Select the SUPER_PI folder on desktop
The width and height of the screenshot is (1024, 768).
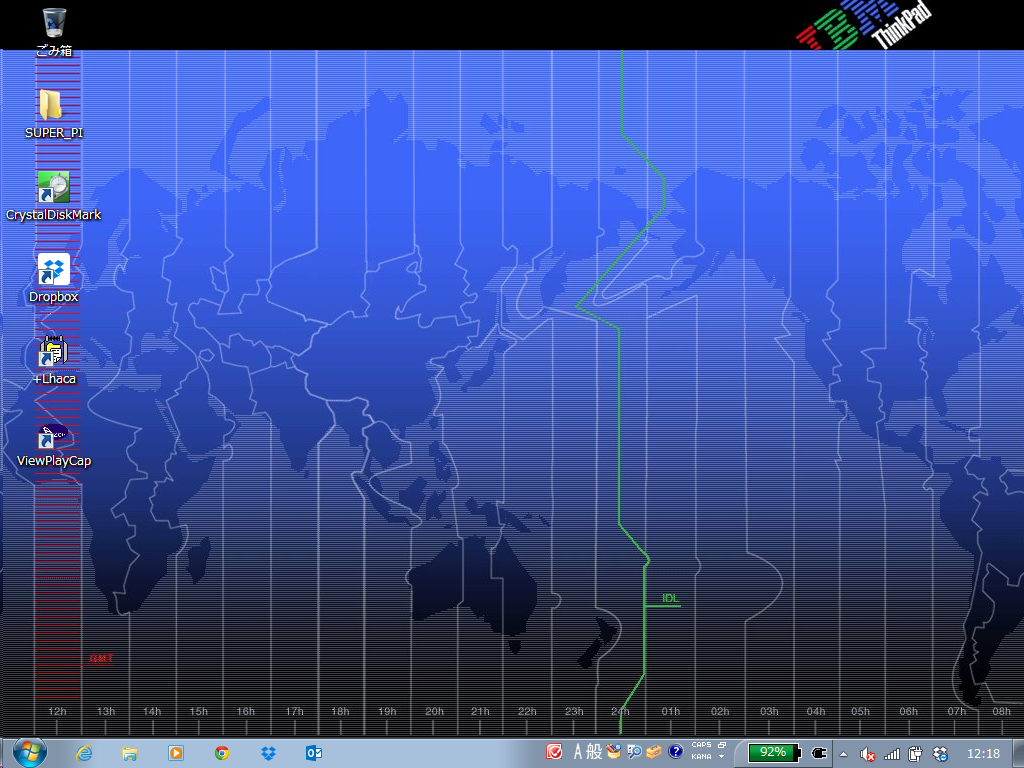point(54,114)
